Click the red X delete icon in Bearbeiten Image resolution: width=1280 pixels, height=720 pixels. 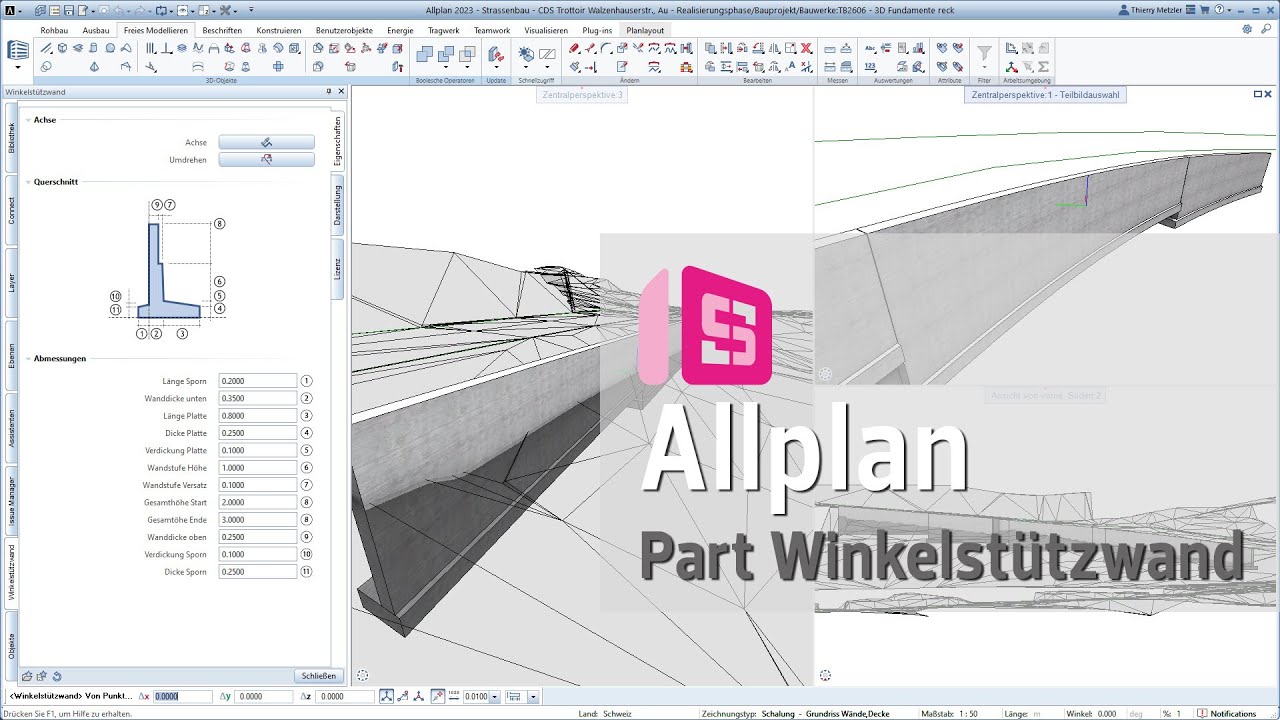tap(806, 48)
